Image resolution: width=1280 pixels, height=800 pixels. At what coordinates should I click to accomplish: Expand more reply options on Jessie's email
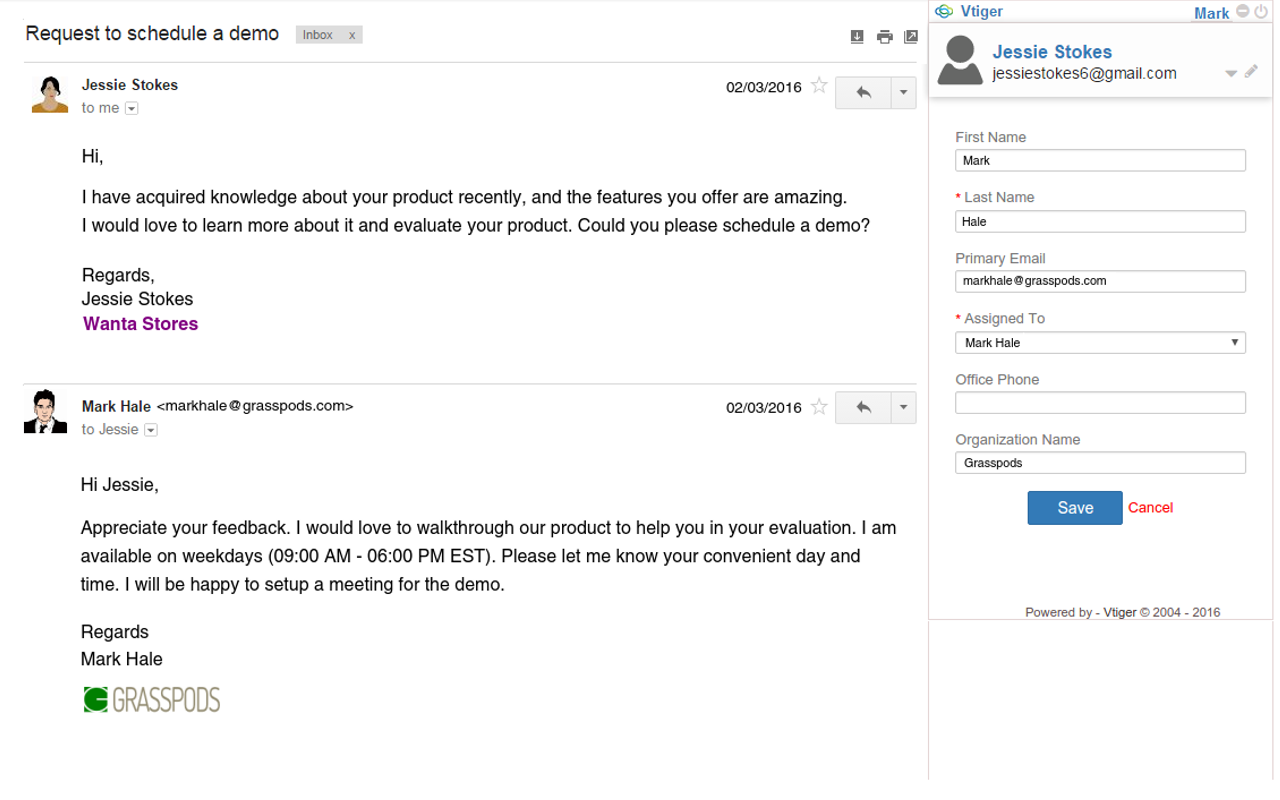[903, 92]
